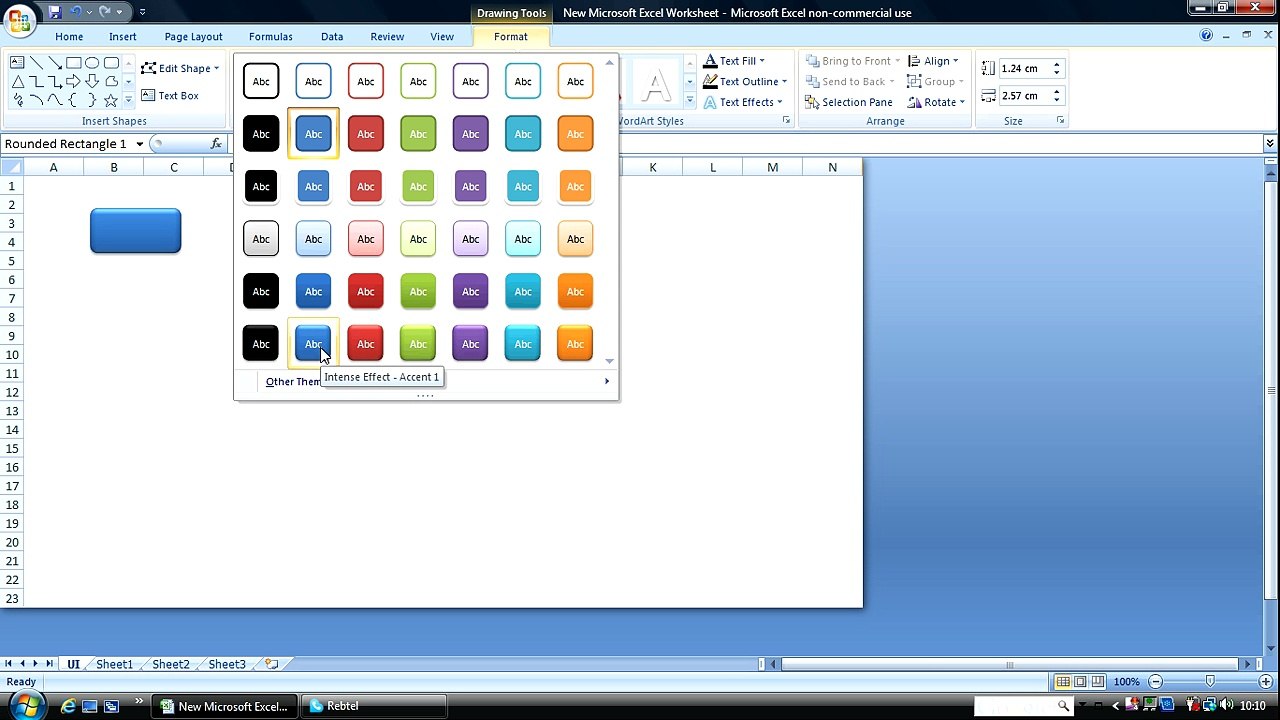Open the Insert ribbon tab
Screen dimensions: 1280x720
(123, 36)
